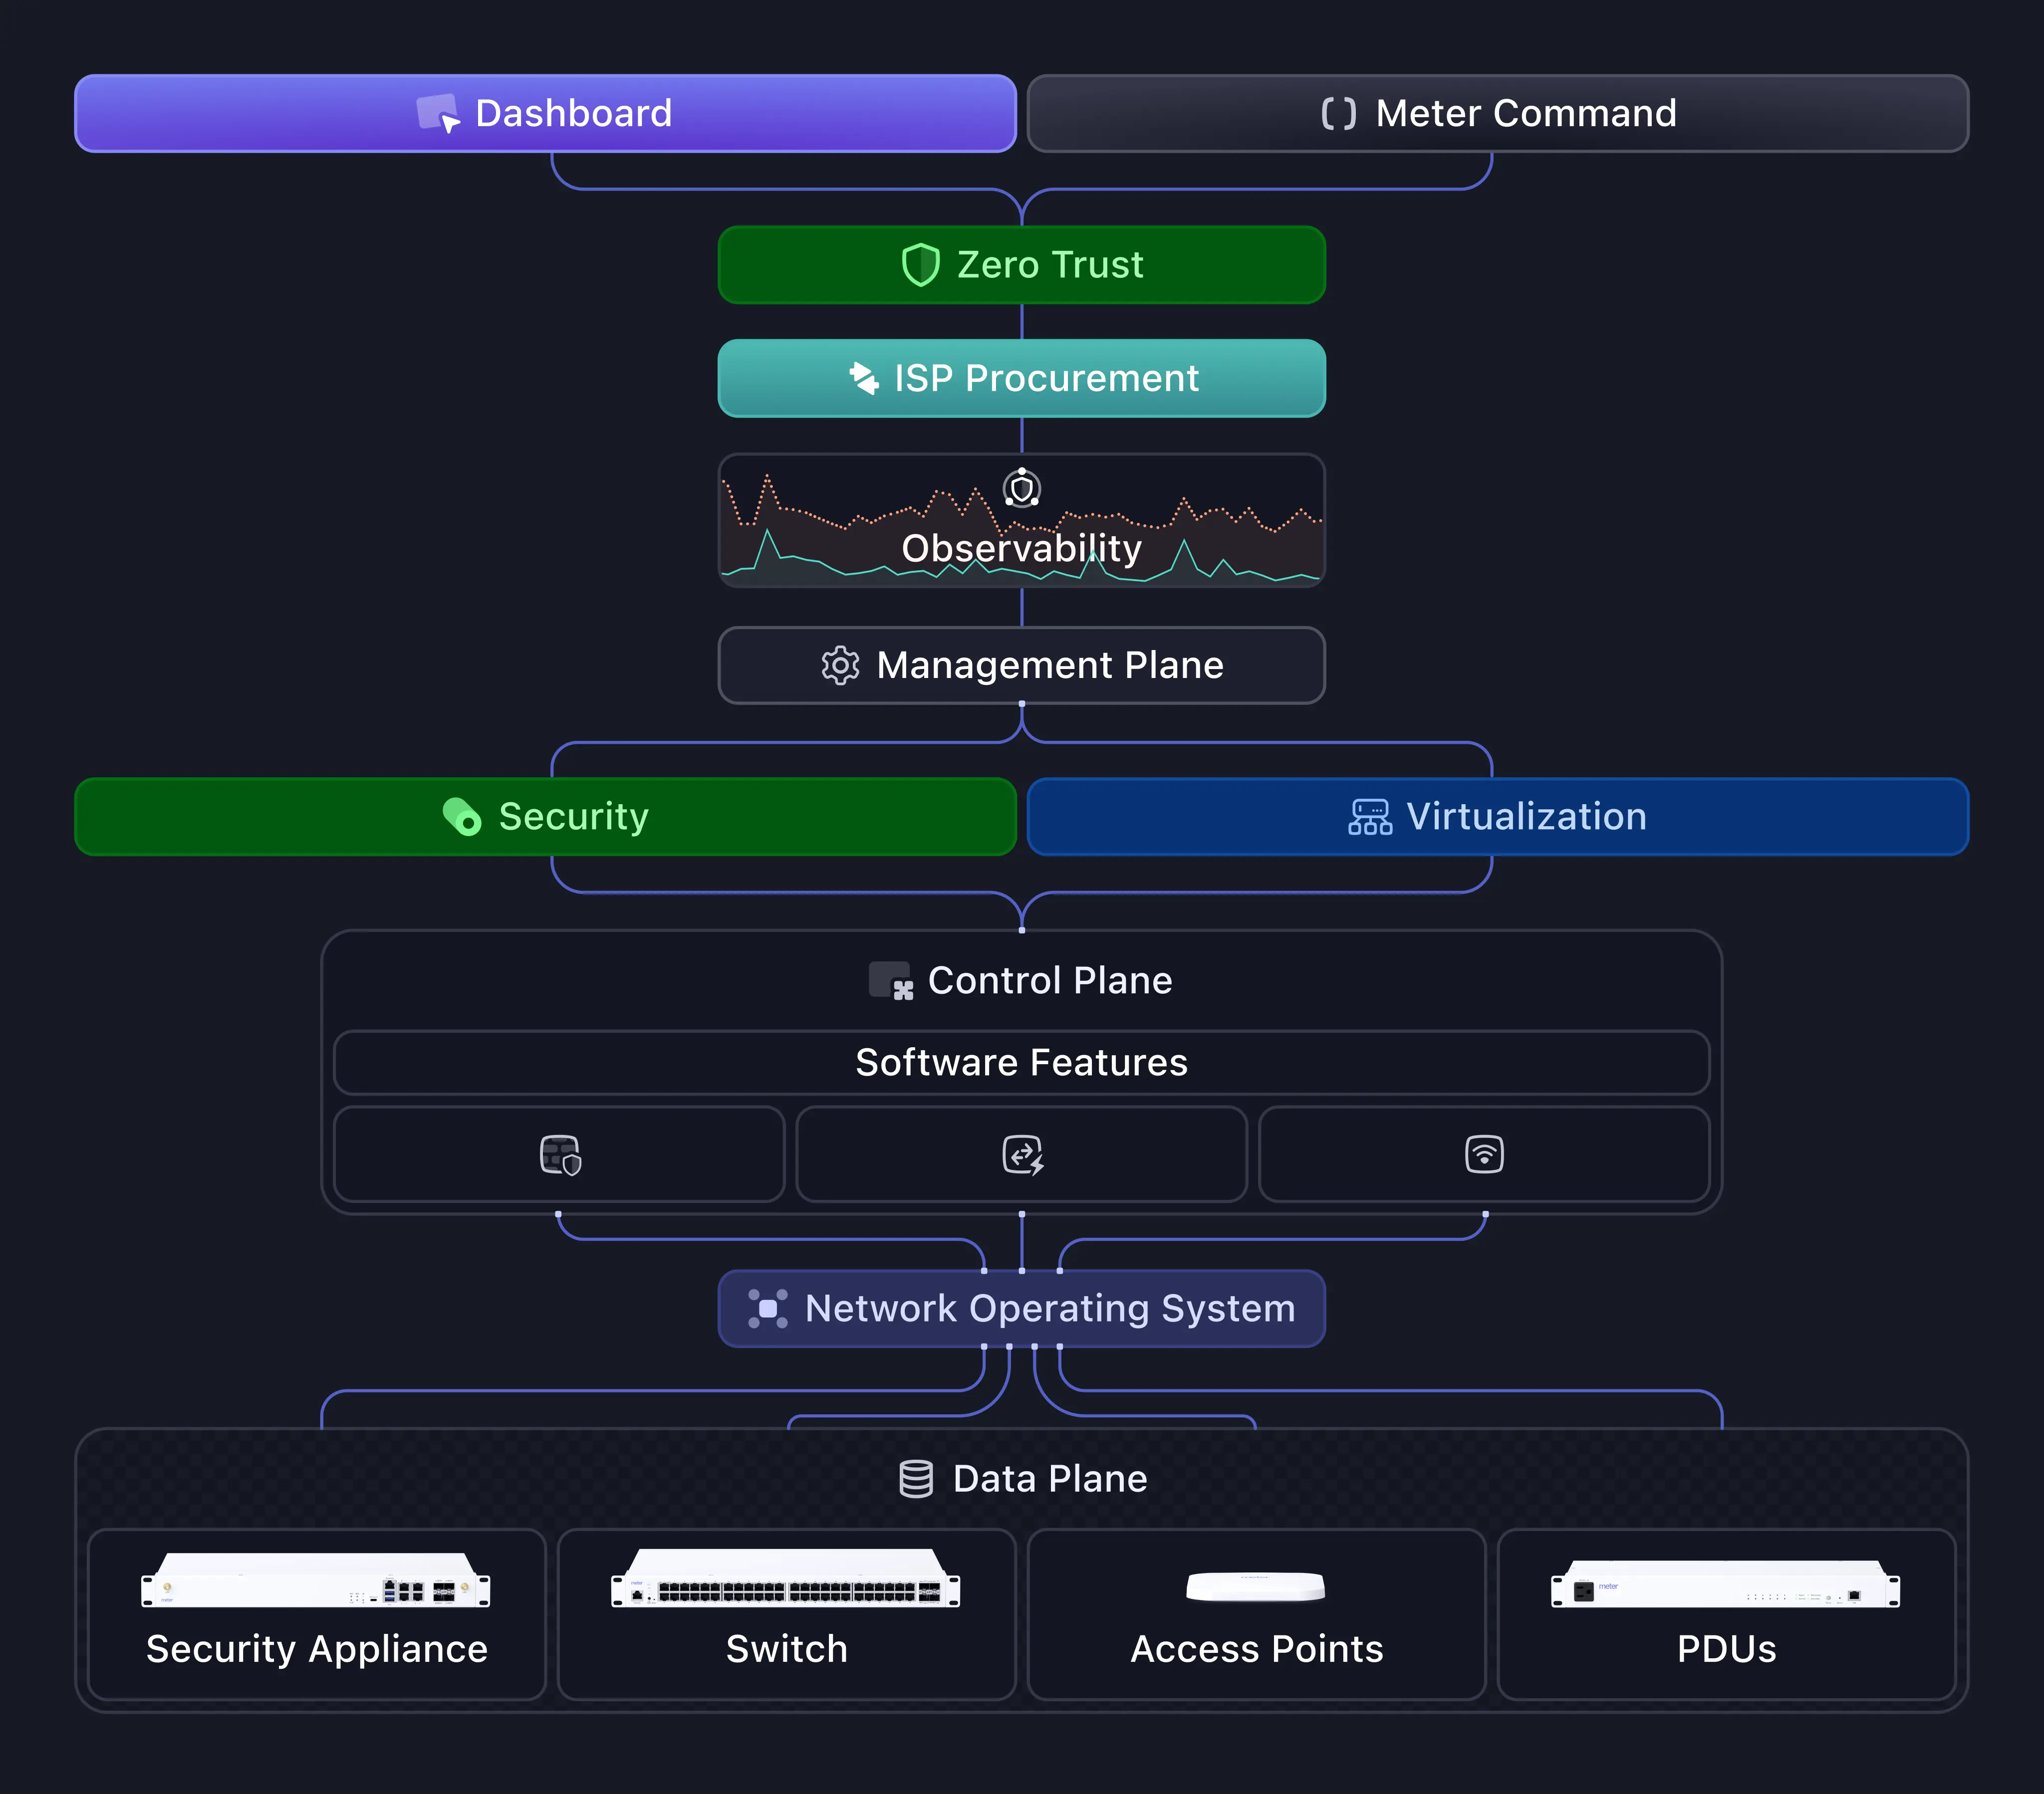The image size is (2044, 1794).
Task: Select the Meter Command block
Action: click(x=1498, y=113)
